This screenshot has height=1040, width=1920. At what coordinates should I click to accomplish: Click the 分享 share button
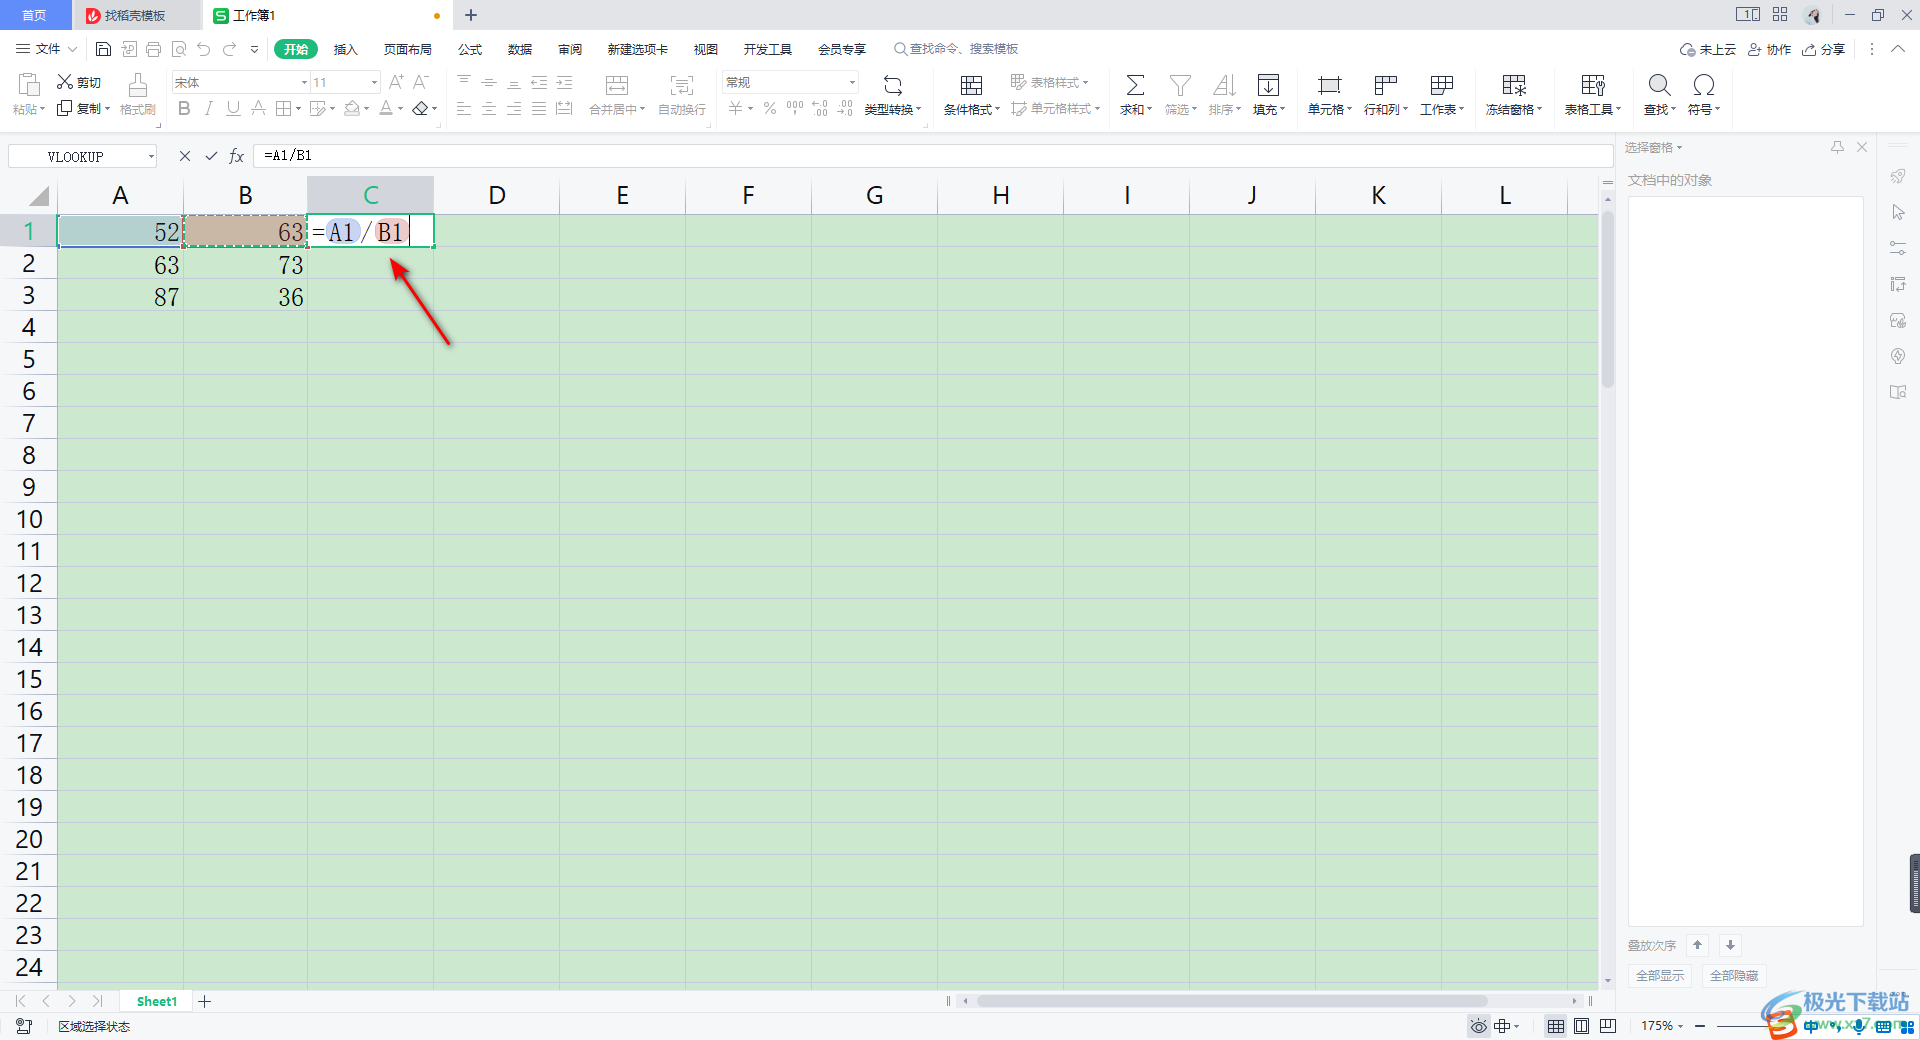1824,49
